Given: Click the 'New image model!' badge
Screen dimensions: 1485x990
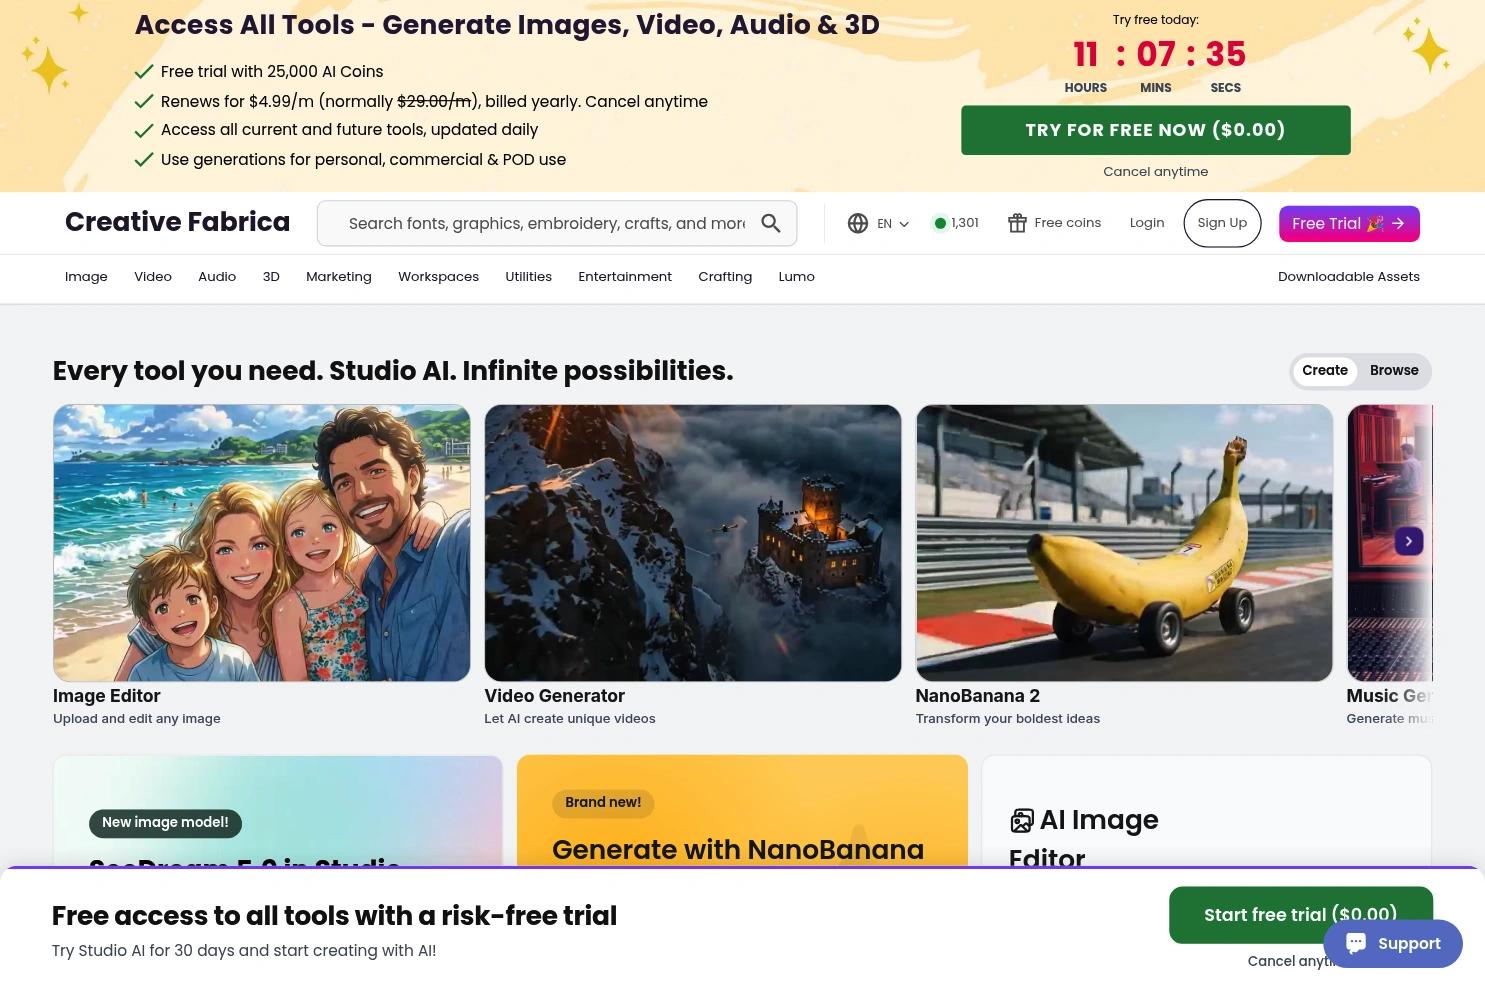Looking at the screenshot, I should click(x=165, y=823).
